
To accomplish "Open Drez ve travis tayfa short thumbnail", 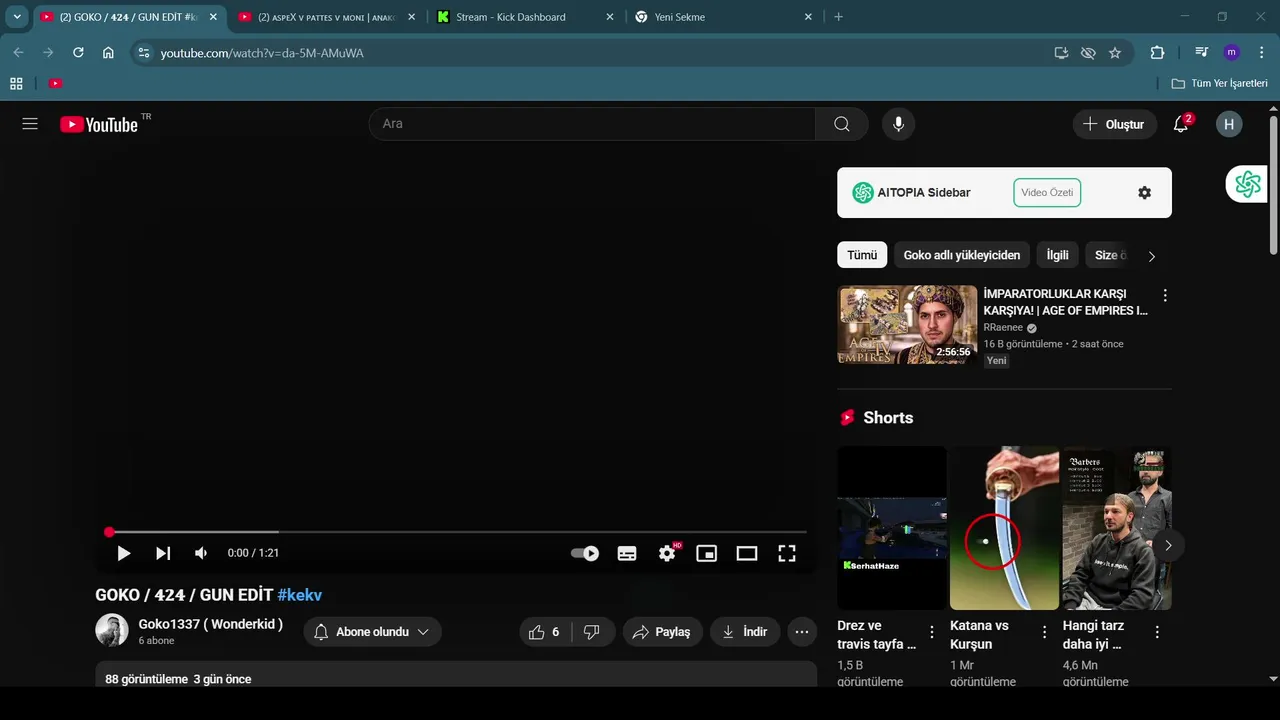I will (892, 528).
